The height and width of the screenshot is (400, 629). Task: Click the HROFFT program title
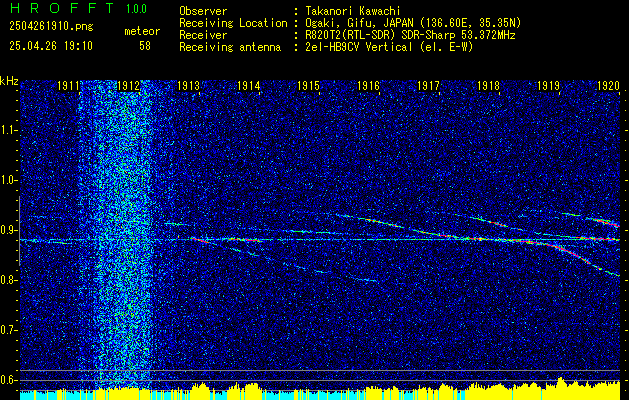(x=62, y=8)
